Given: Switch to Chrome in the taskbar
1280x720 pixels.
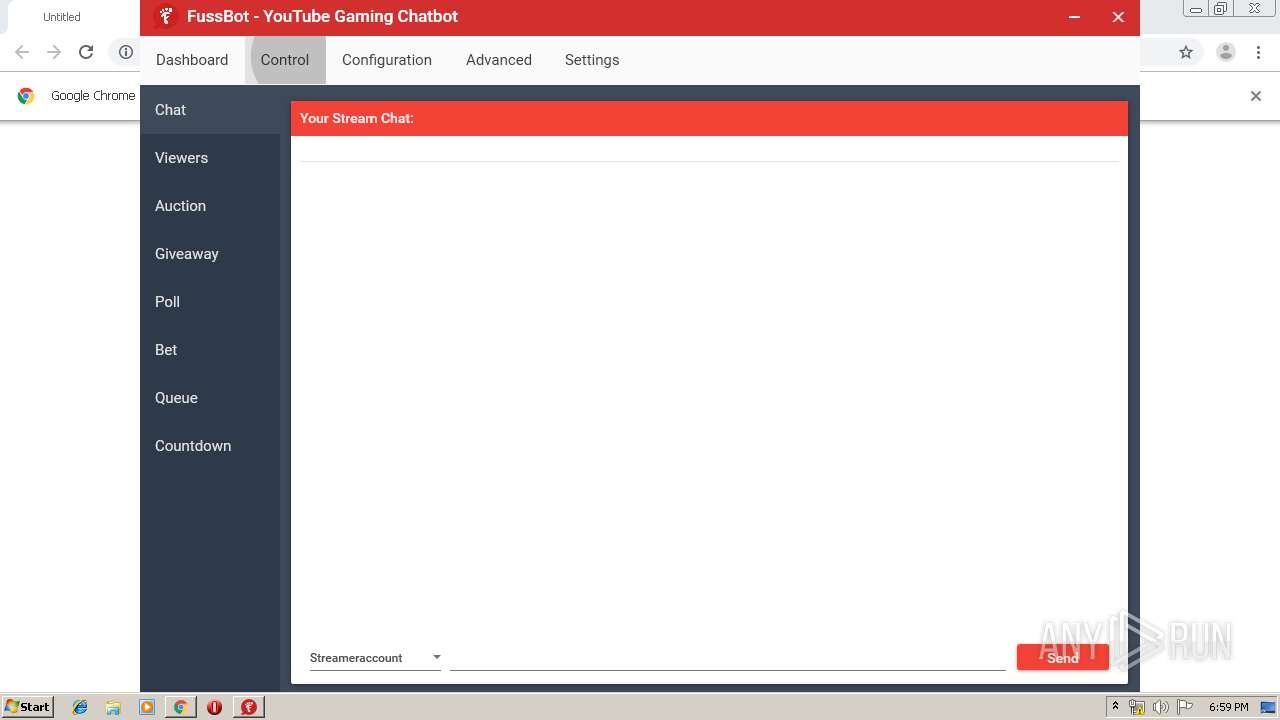Looking at the screenshot, I should [x=180, y=707].
